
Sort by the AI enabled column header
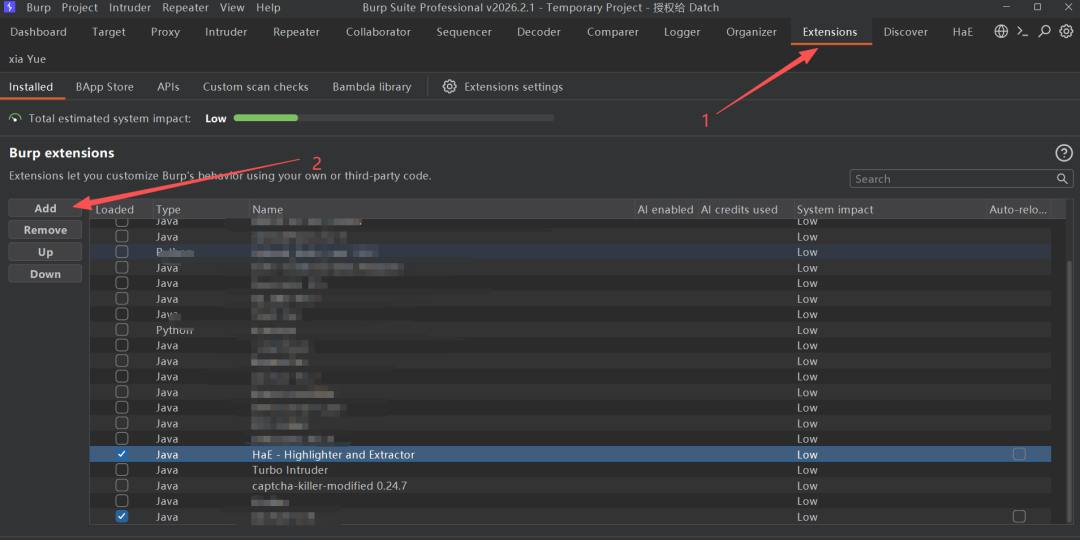[x=666, y=209]
